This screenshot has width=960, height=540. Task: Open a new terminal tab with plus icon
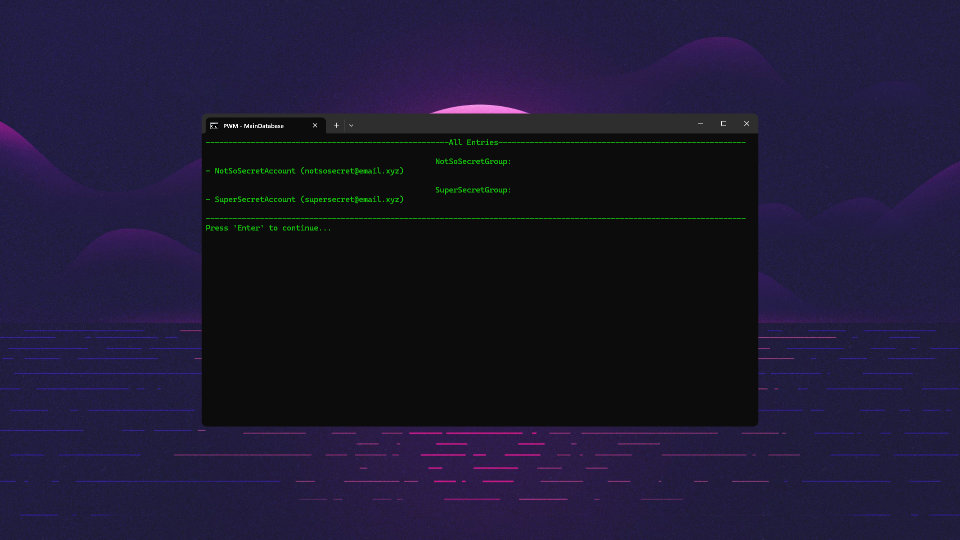point(336,125)
